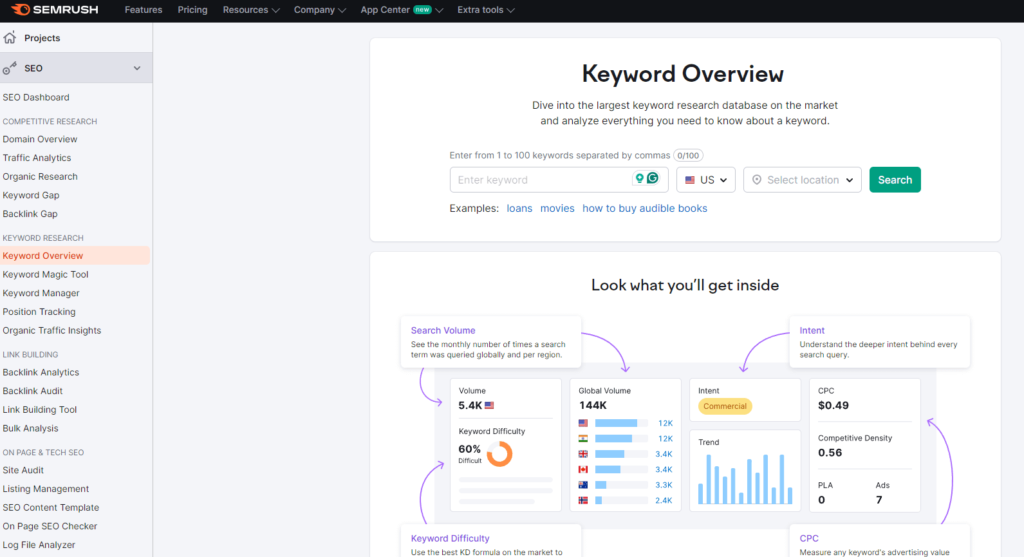Click the green location pin icon in the keyword field
The width and height of the screenshot is (1024, 557).
coord(640,178)
